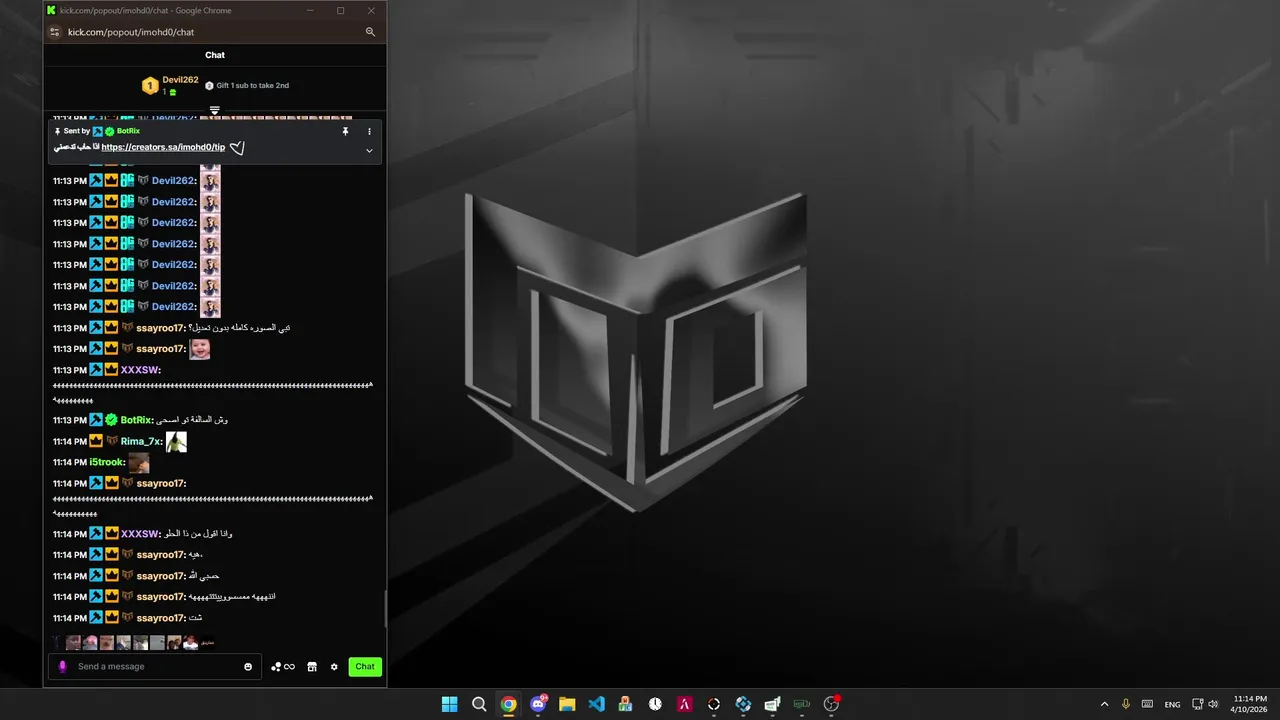Open Discord from the taskbar

pyautogui.click(x=538, y=704)
